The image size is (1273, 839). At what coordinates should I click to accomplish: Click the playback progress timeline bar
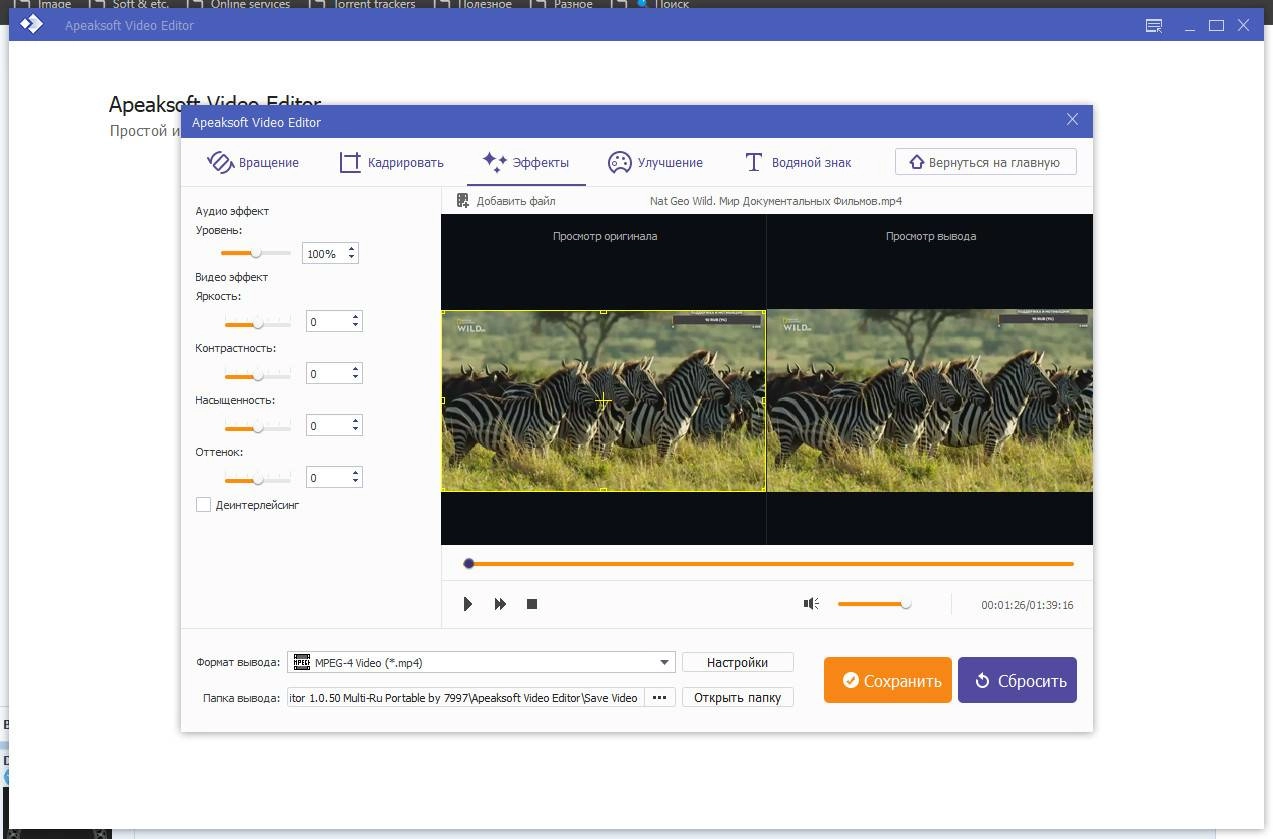(768, 564)
